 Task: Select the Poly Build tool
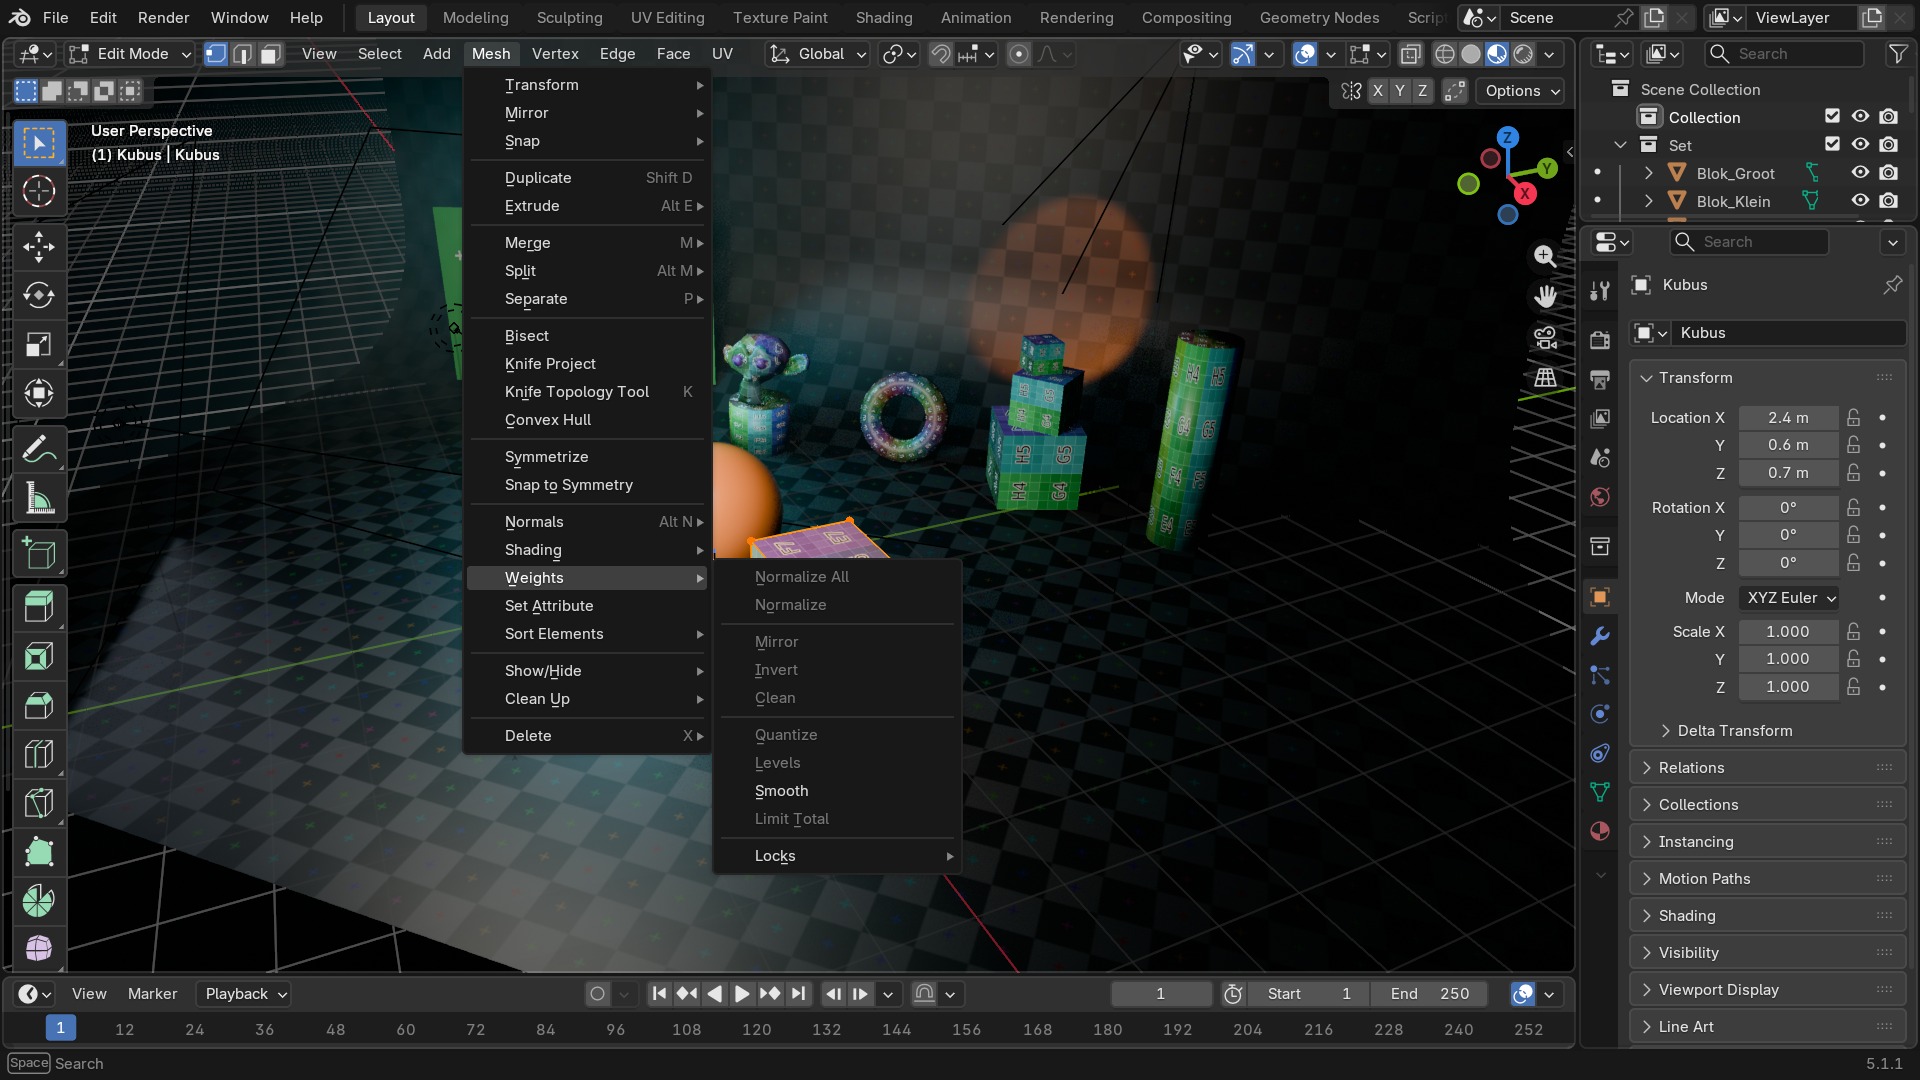click(39, 852)
